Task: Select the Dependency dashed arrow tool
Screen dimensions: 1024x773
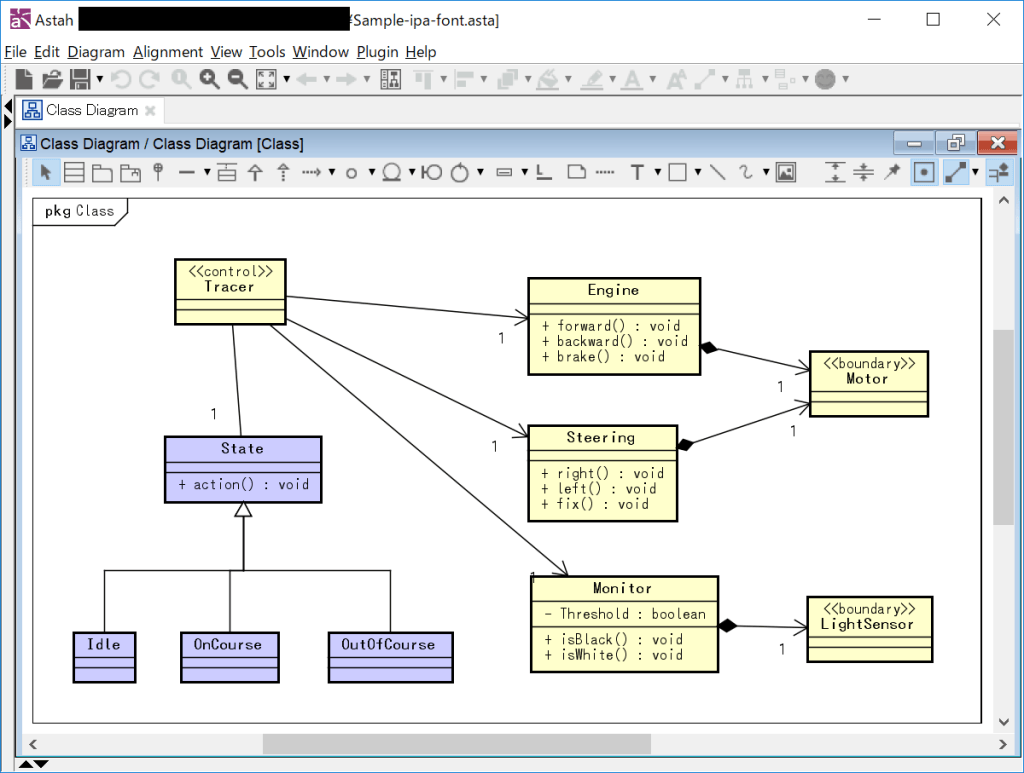Action: 312,172
